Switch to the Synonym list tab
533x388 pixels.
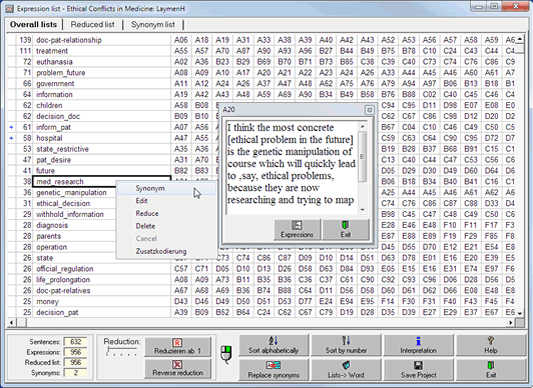coord(153,24)
